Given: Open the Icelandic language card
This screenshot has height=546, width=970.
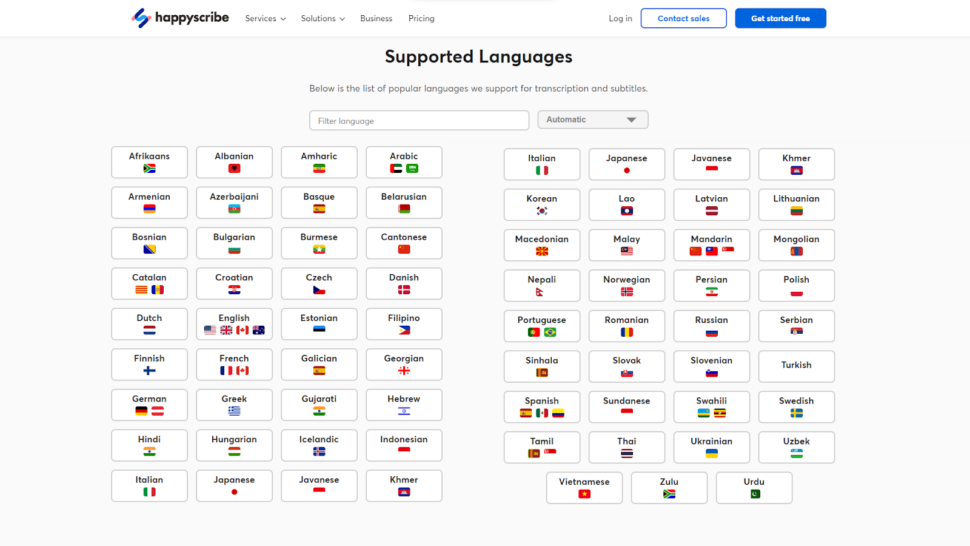Looking at the screenshot, I should click(x=319, y=445).
